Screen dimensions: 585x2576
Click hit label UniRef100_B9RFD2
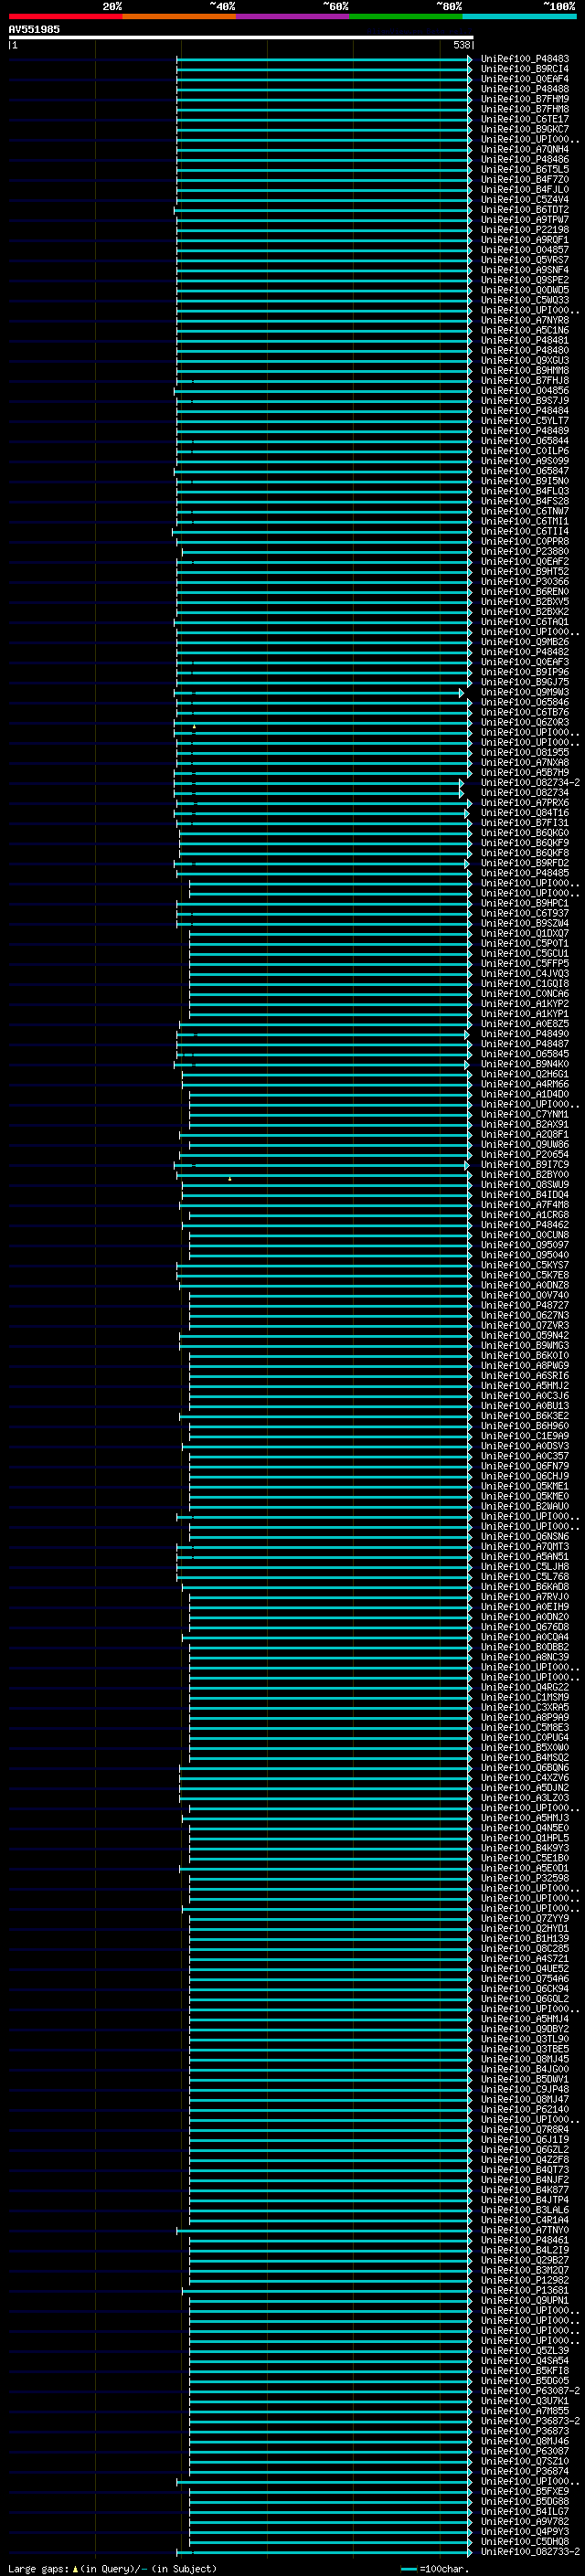(x=525, y=863)
